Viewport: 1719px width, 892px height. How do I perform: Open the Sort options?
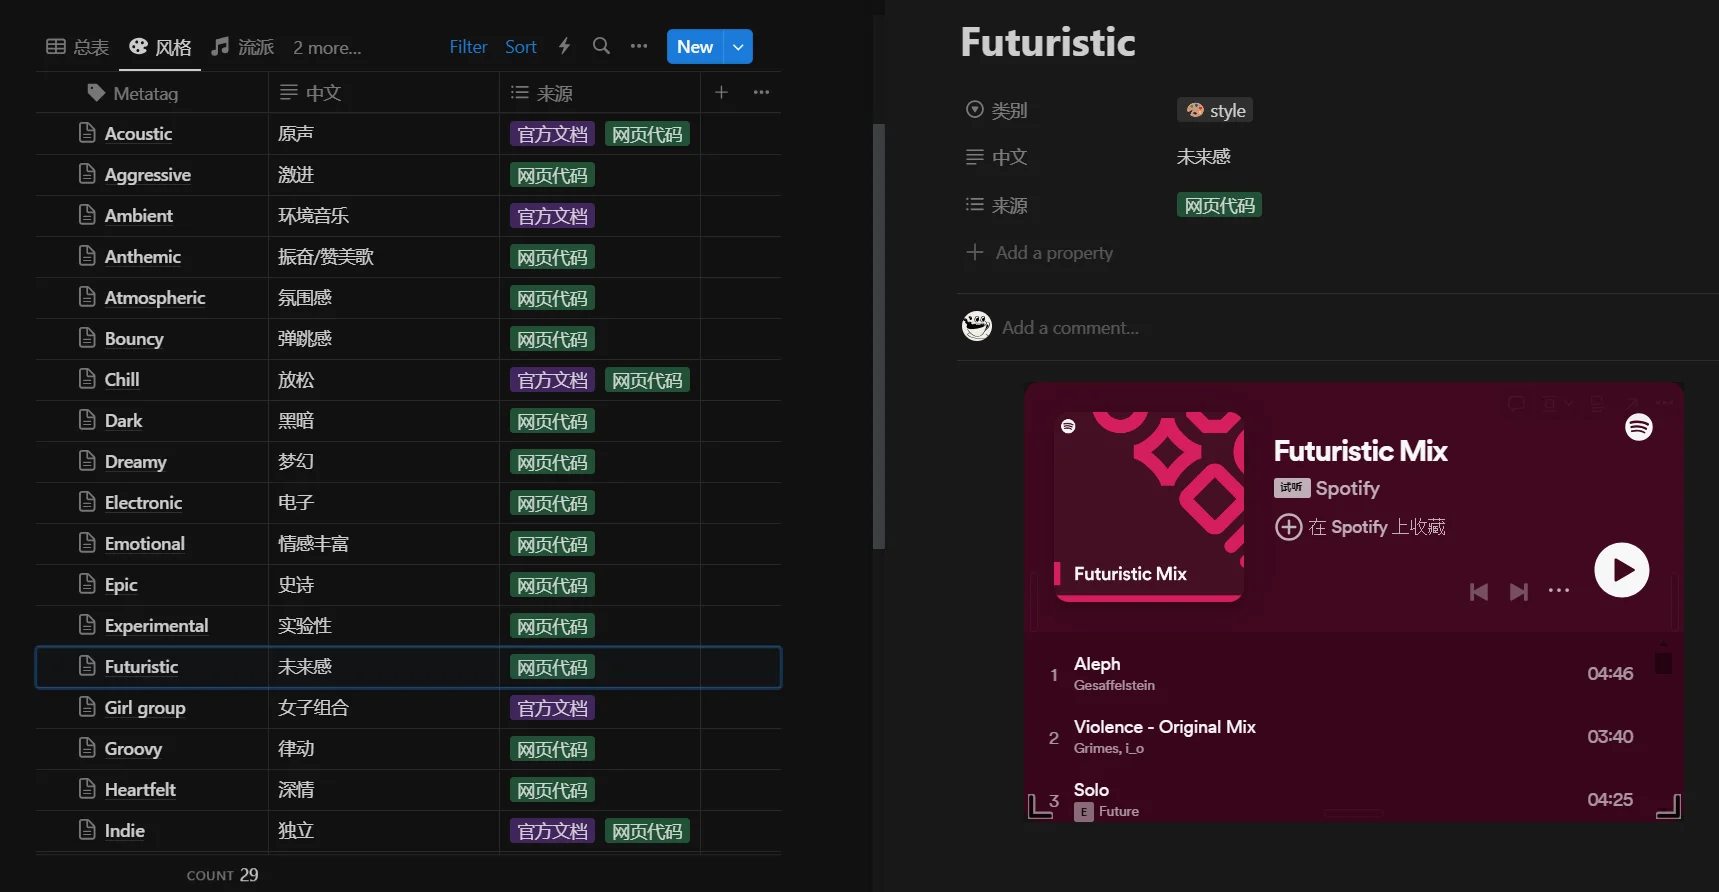(x=521, y=47)
